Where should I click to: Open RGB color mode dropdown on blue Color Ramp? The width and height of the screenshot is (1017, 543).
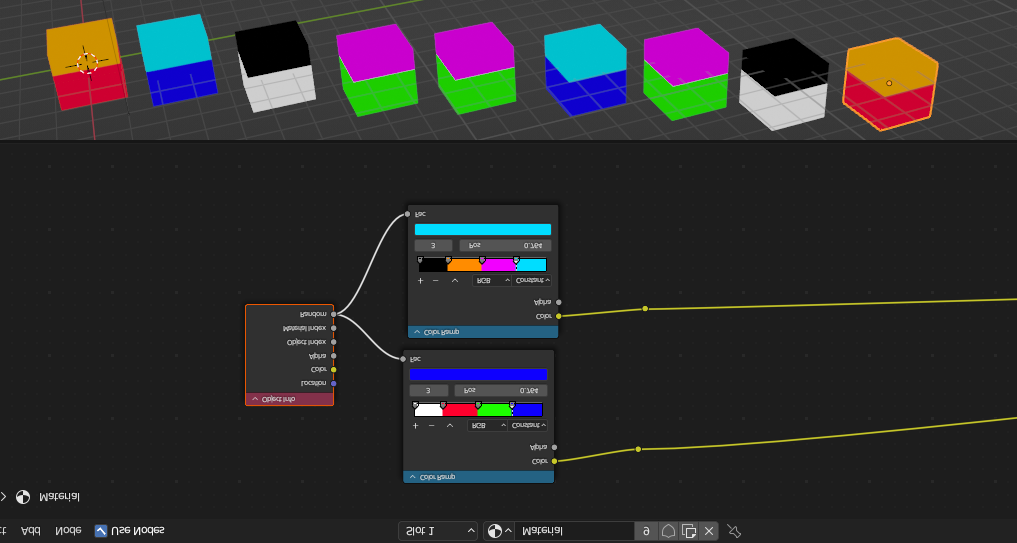pos(487,426)
